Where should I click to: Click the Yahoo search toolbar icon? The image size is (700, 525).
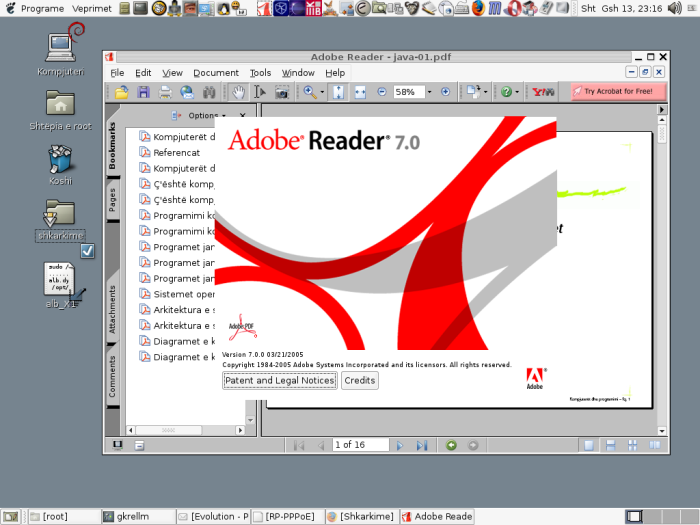[543, 92]
